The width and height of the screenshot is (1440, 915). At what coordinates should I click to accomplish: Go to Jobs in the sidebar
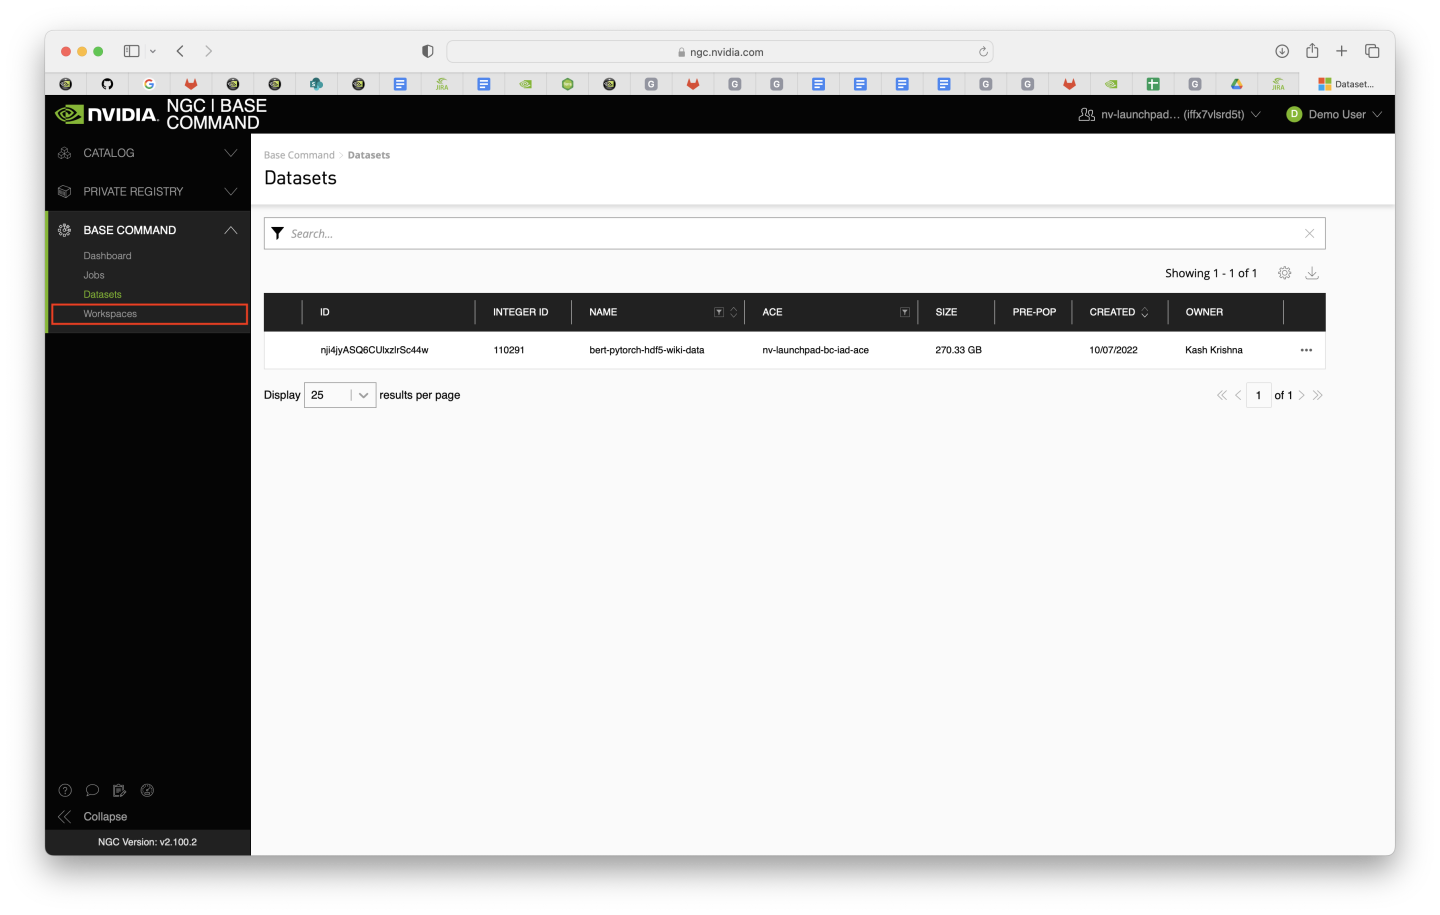point(94,275)
